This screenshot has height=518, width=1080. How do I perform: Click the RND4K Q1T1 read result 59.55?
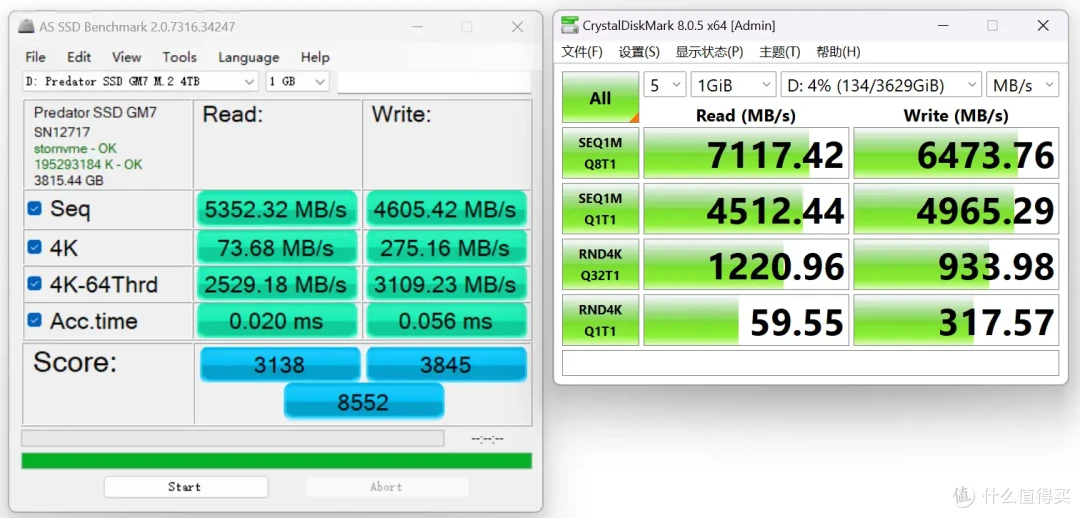pos(746,320)
